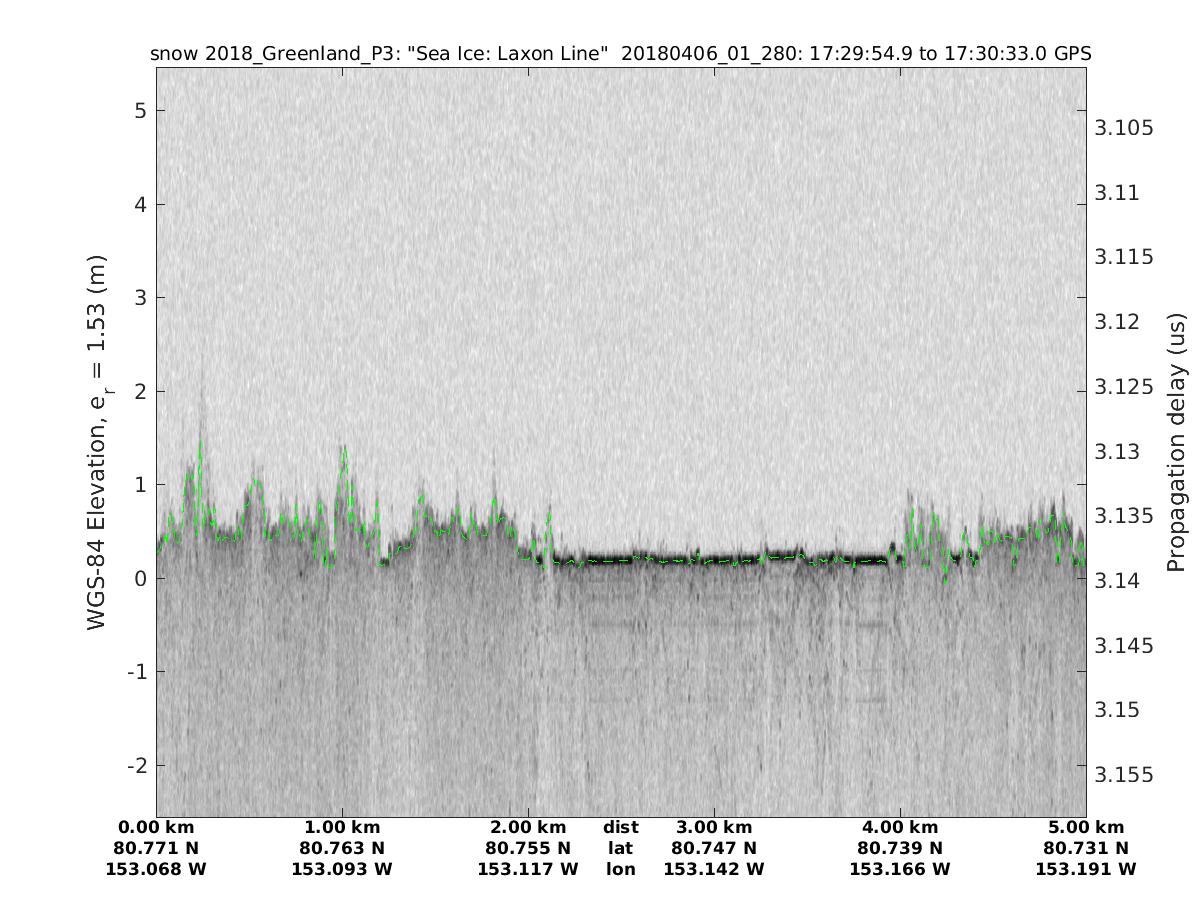Click the "lon" label below the plot

tap(620, 869)
